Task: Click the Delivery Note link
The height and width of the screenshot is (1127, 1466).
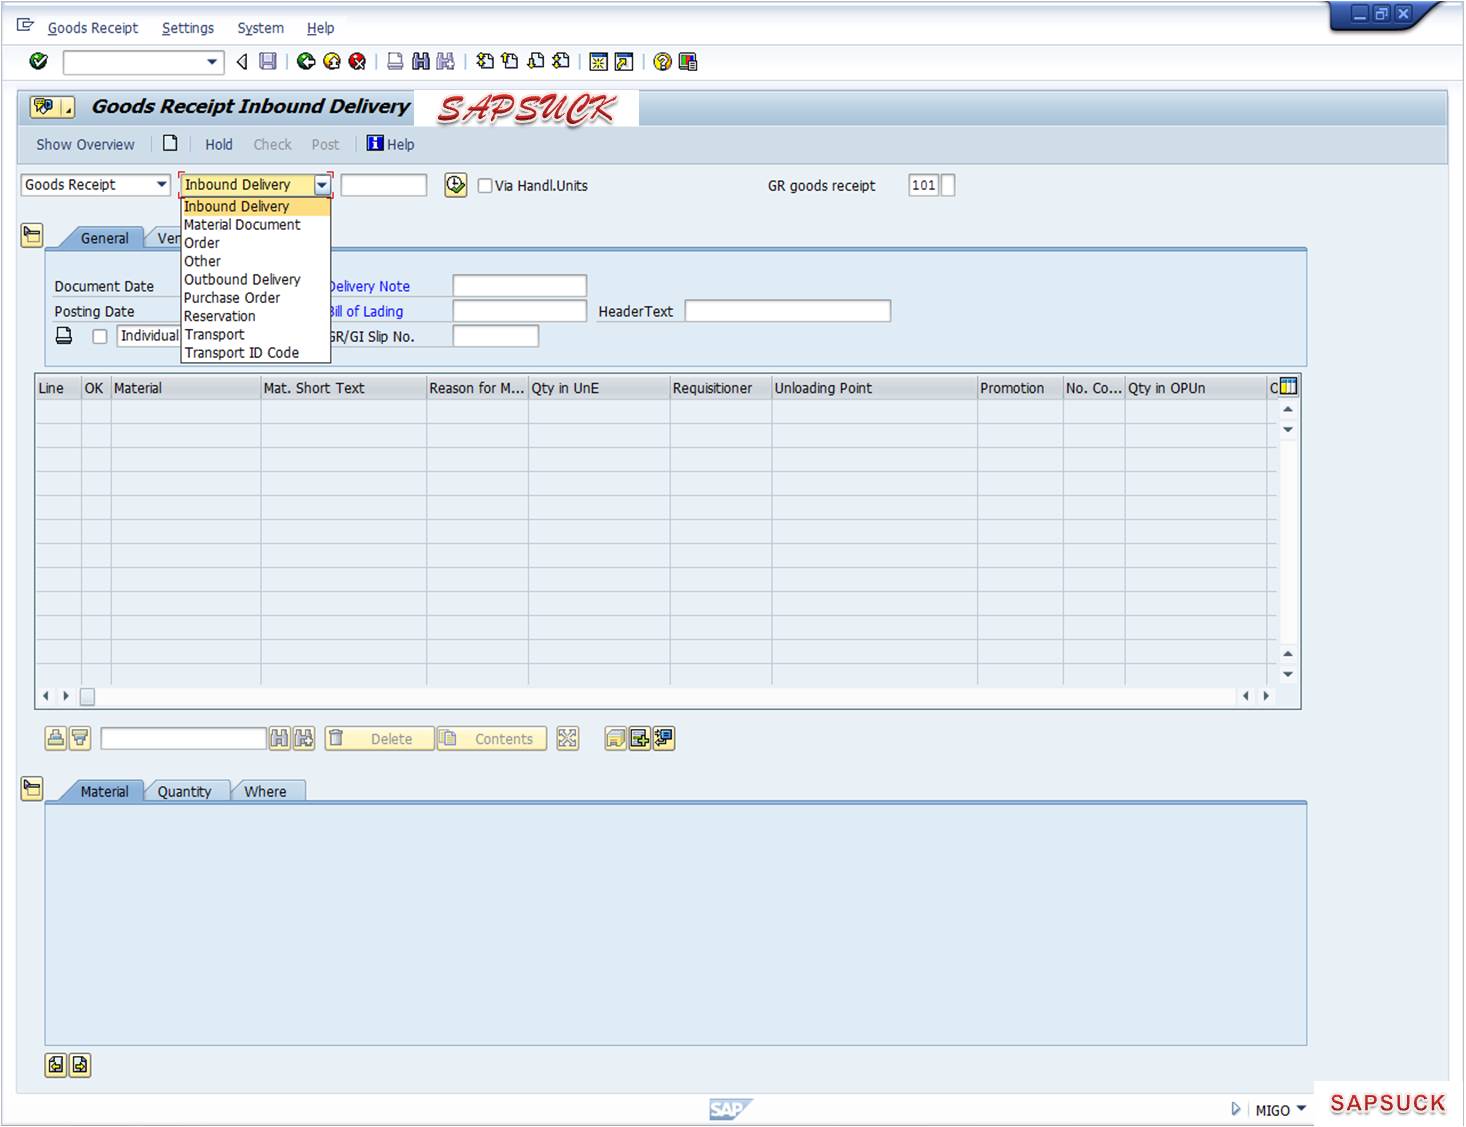Action: point(369,286)
